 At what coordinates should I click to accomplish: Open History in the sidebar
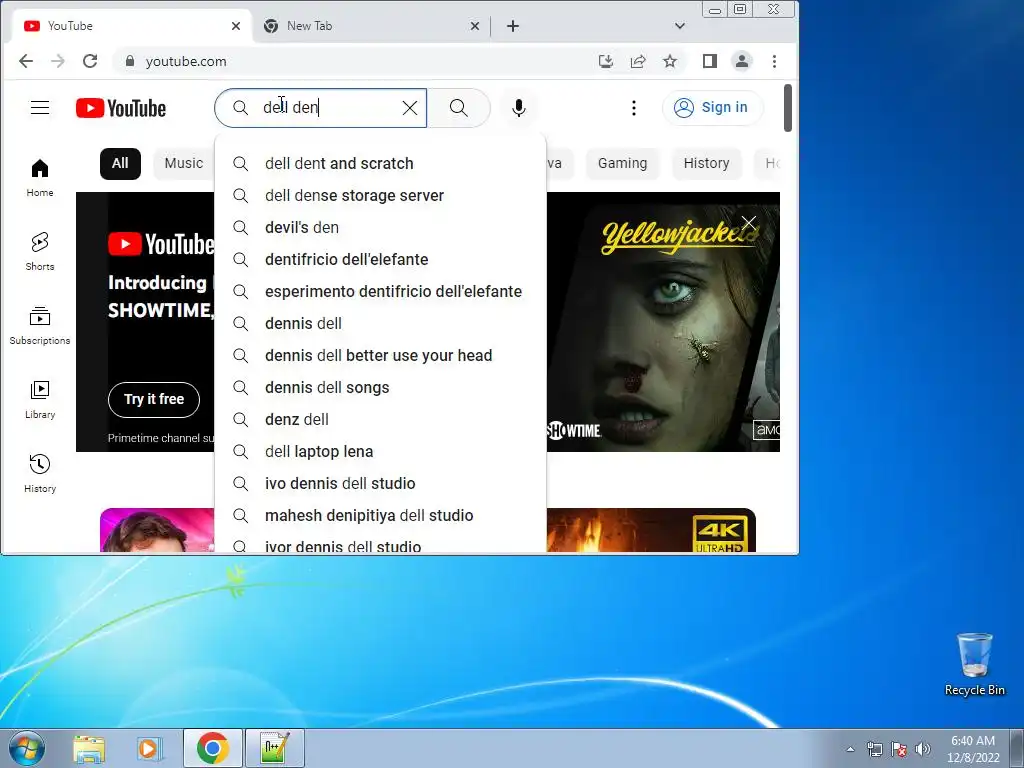(40, 473)
